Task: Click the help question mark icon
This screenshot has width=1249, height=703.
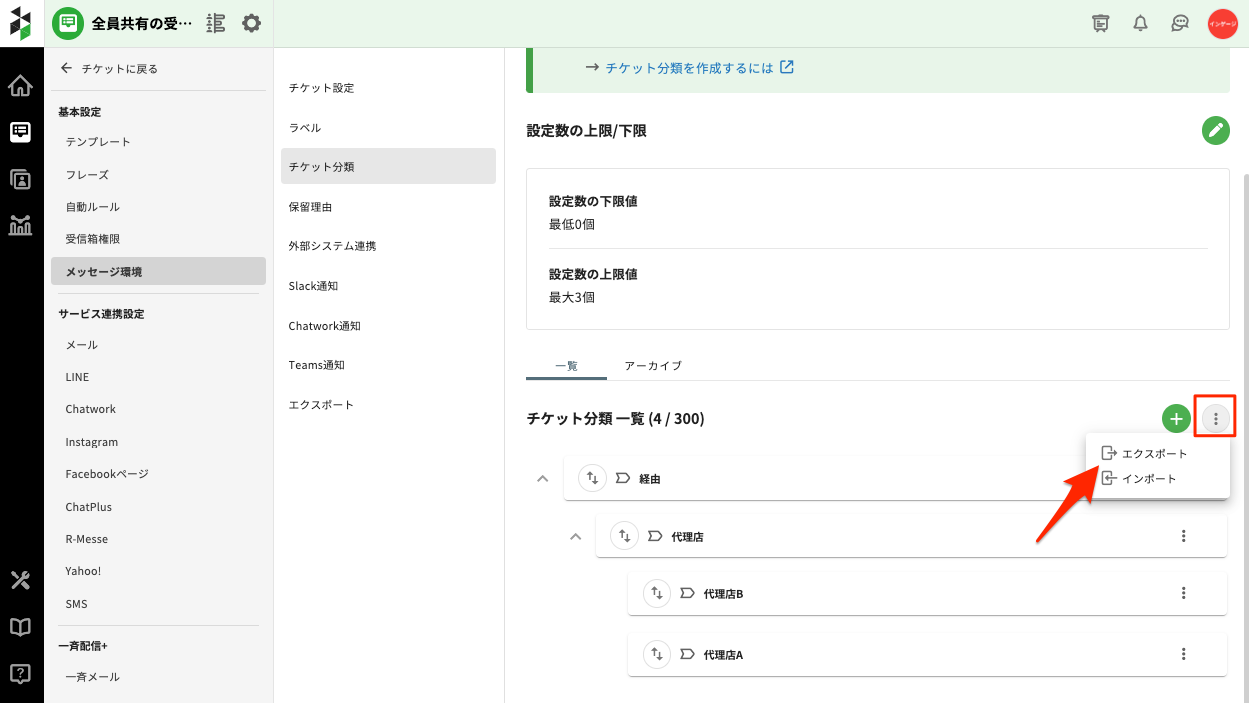Action: [20, 673]
